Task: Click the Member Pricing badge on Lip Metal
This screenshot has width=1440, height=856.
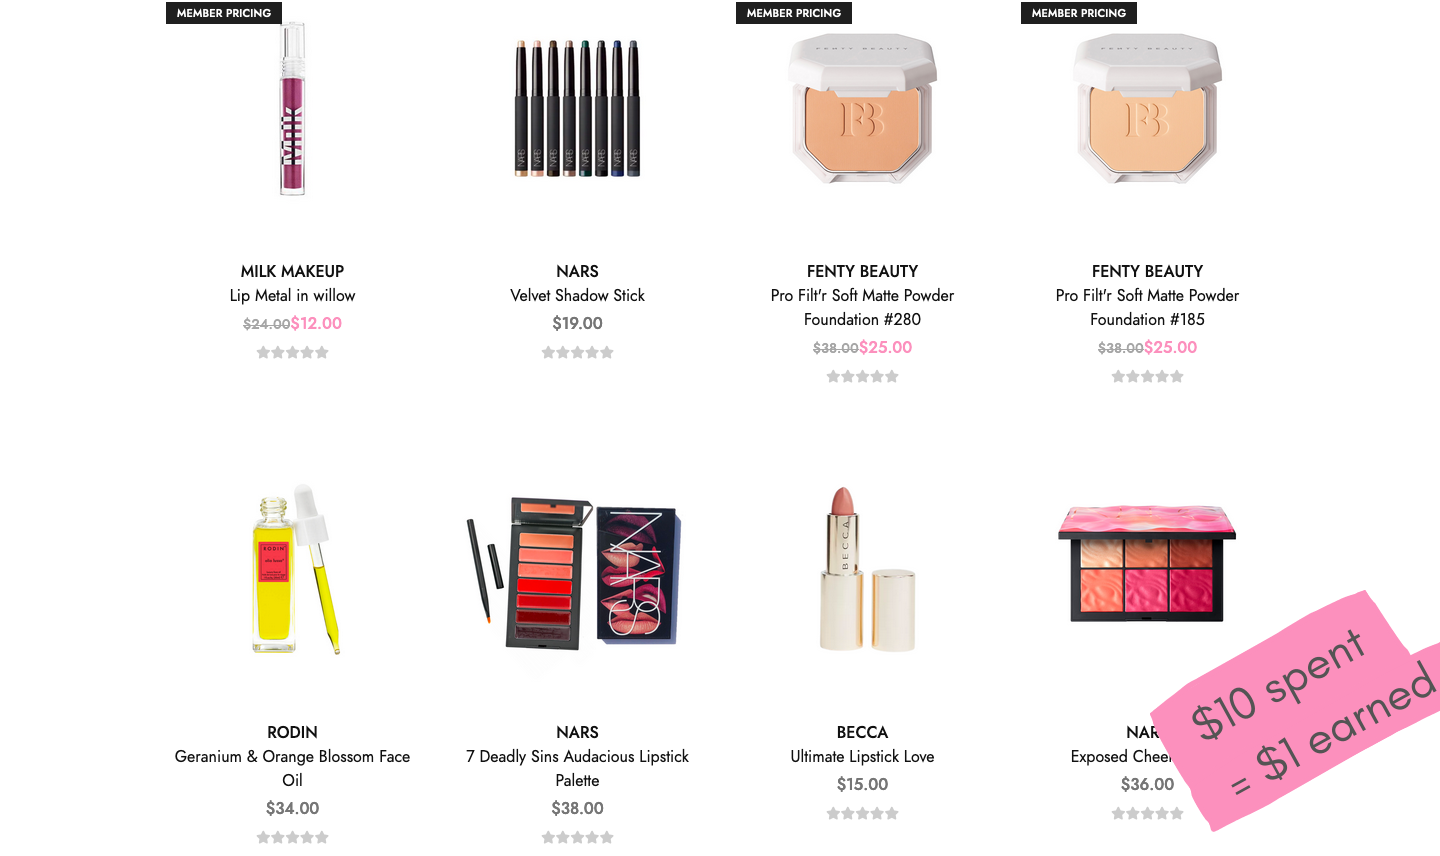Action: pos(224,13)
